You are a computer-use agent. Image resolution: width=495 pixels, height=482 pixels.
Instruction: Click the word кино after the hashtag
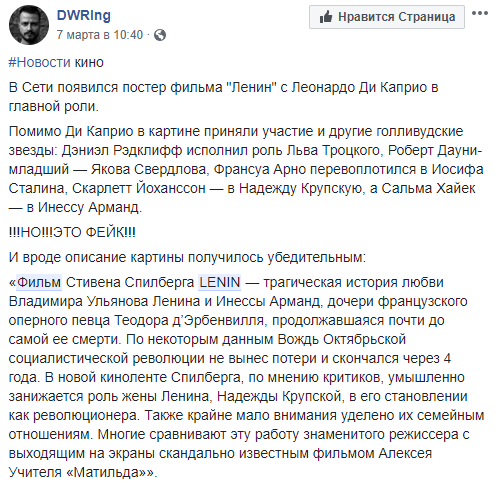pyautogui.click(x=89, y=62)
